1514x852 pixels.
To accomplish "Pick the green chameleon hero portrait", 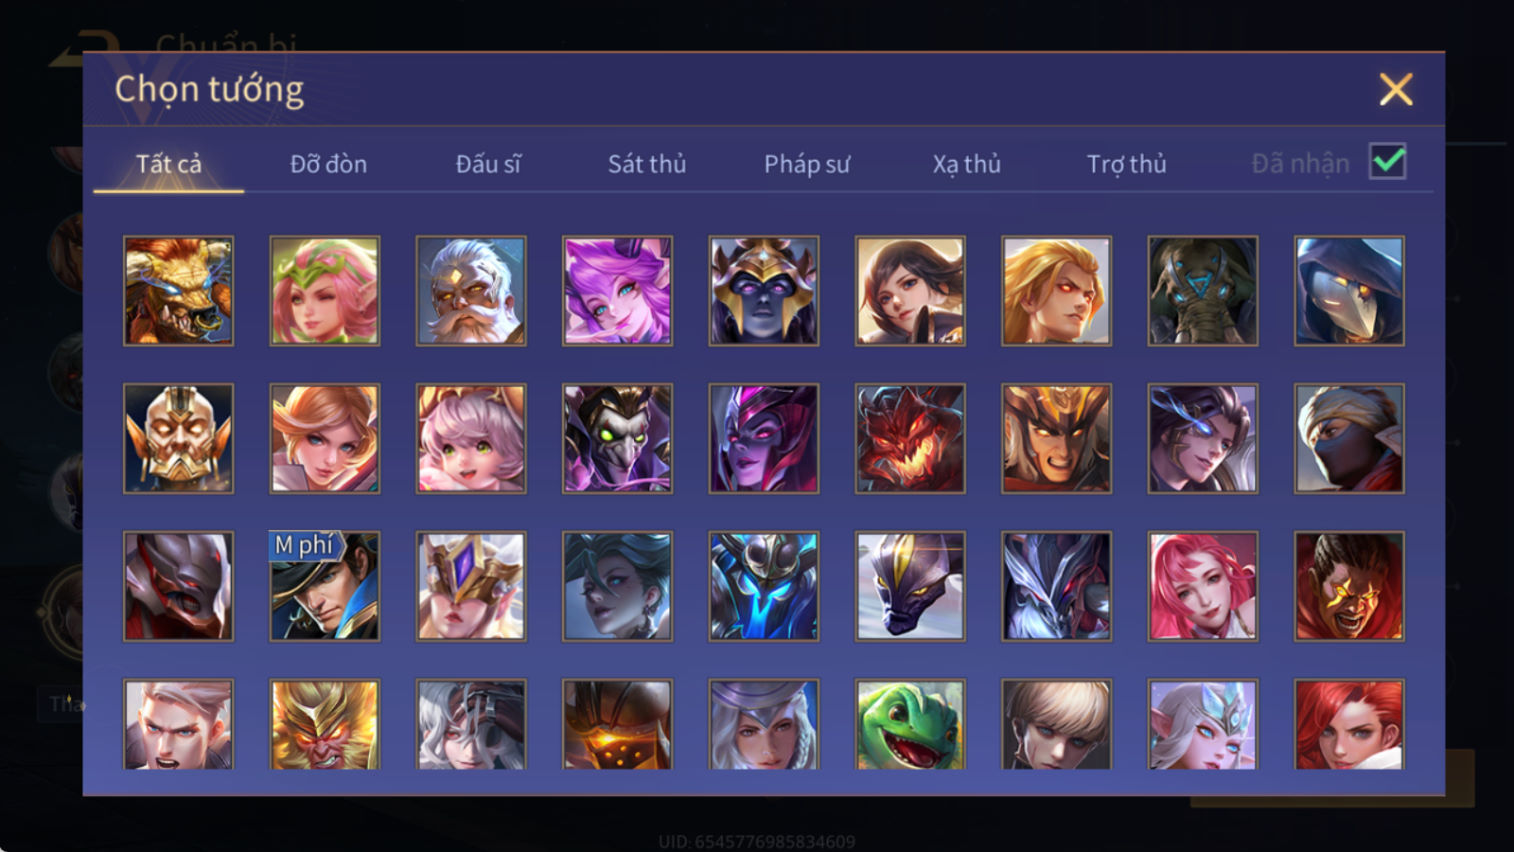I will pyautogui.click(x=910, y=724).
